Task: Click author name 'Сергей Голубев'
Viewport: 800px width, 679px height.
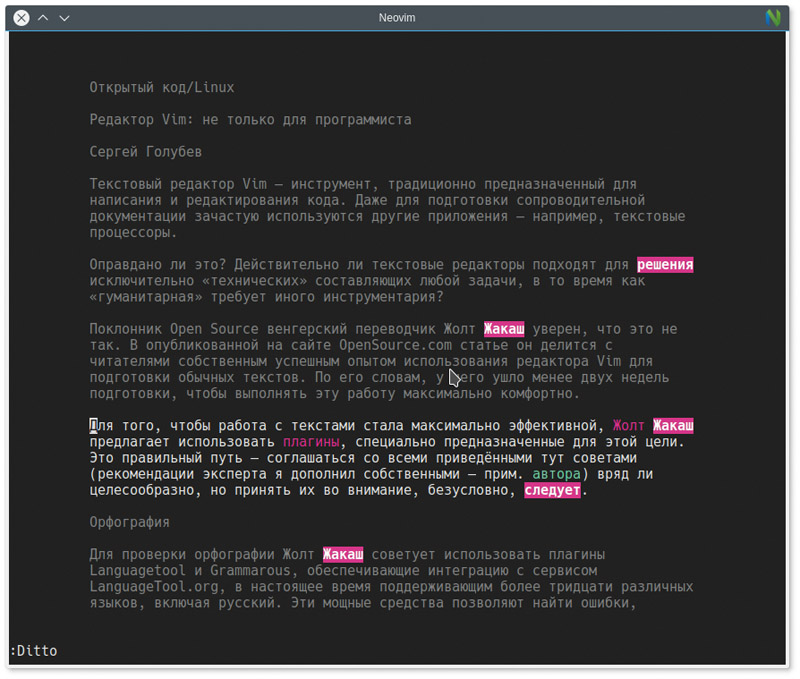Action: coord(146,152)
